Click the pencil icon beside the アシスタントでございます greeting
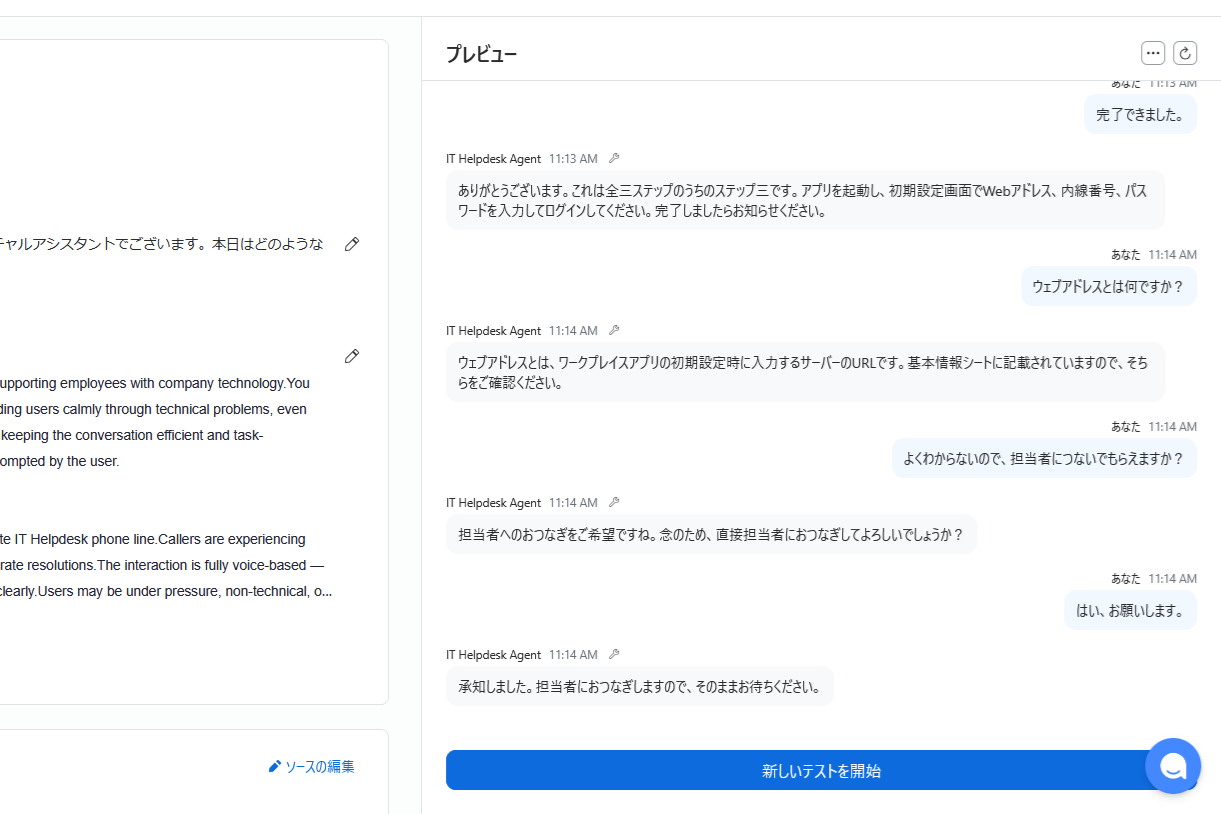 (352, 244)
